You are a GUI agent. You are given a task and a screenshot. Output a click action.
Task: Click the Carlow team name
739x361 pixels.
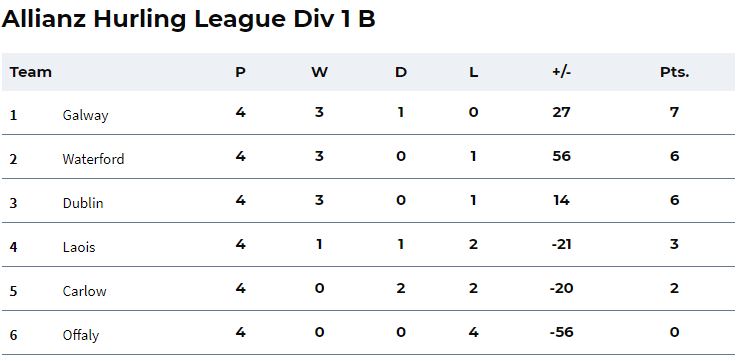click(x=84, y=291)
